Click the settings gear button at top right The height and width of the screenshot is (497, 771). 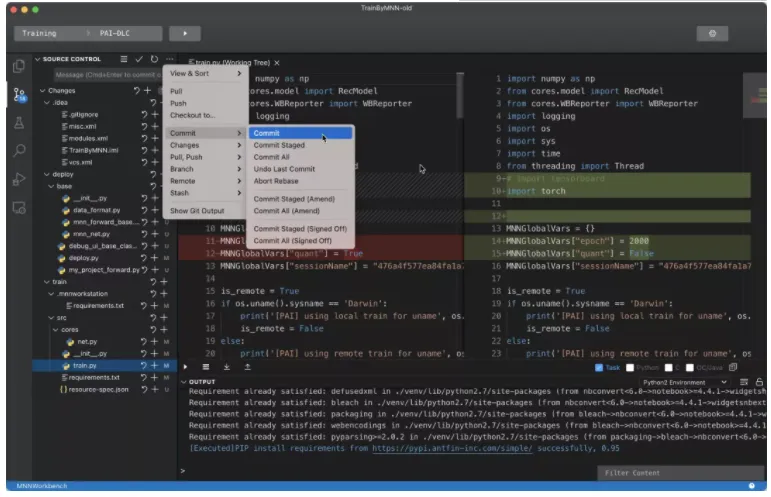coord(712,33)
